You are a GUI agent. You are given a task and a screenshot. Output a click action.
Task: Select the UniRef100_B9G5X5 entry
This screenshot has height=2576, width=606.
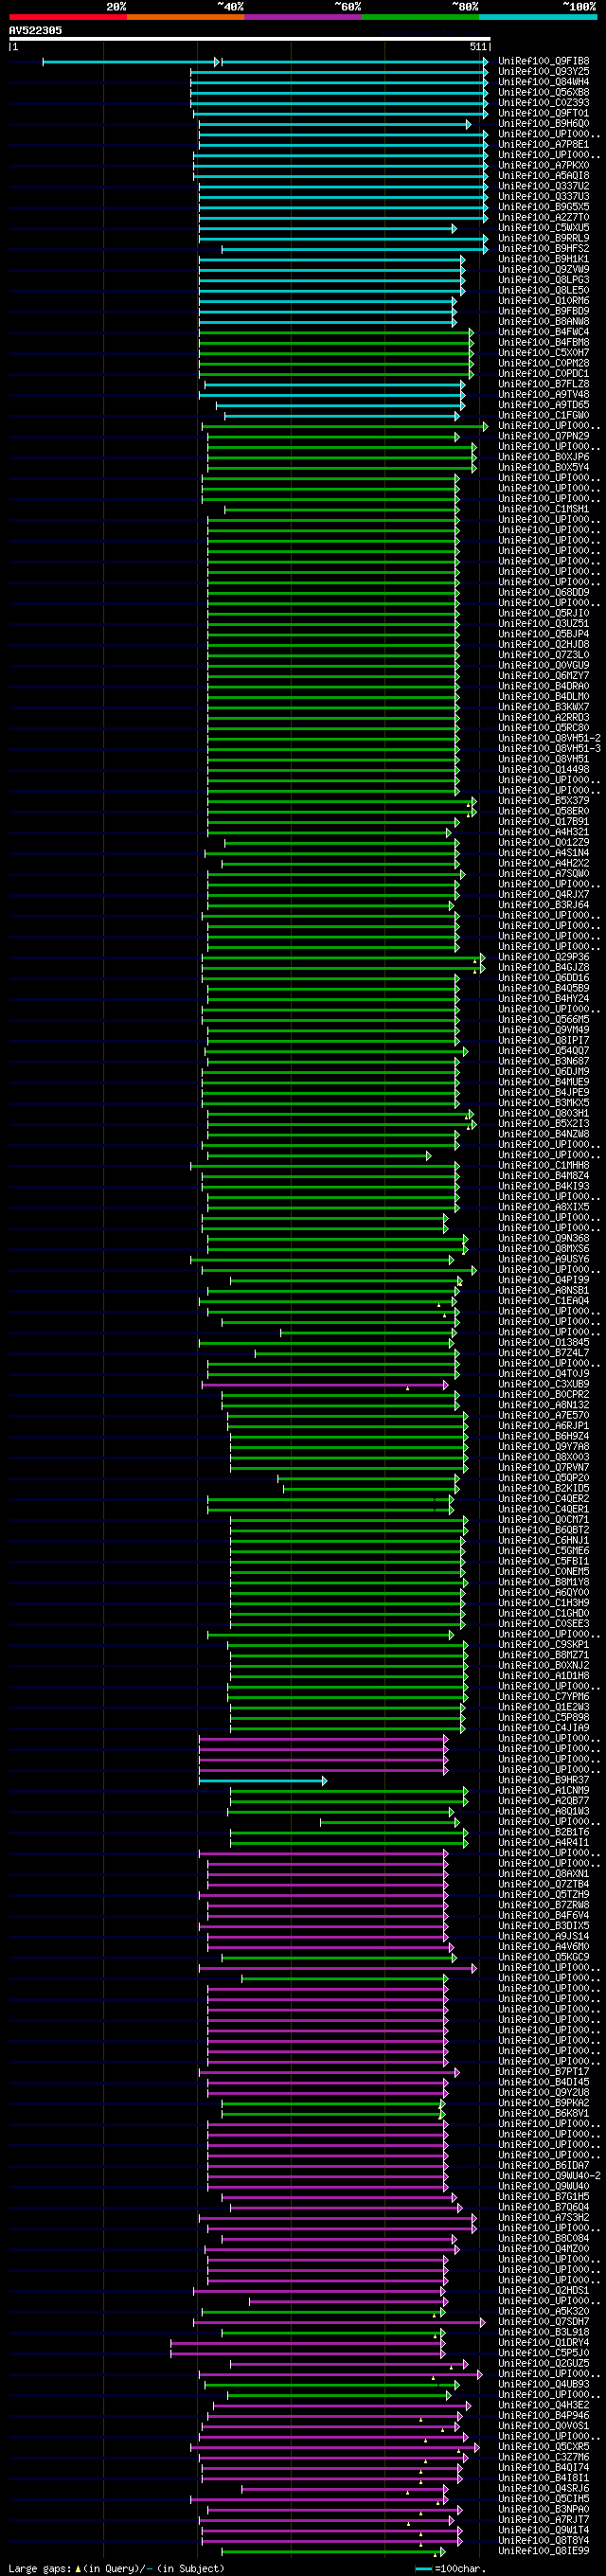tap(544, 207)
